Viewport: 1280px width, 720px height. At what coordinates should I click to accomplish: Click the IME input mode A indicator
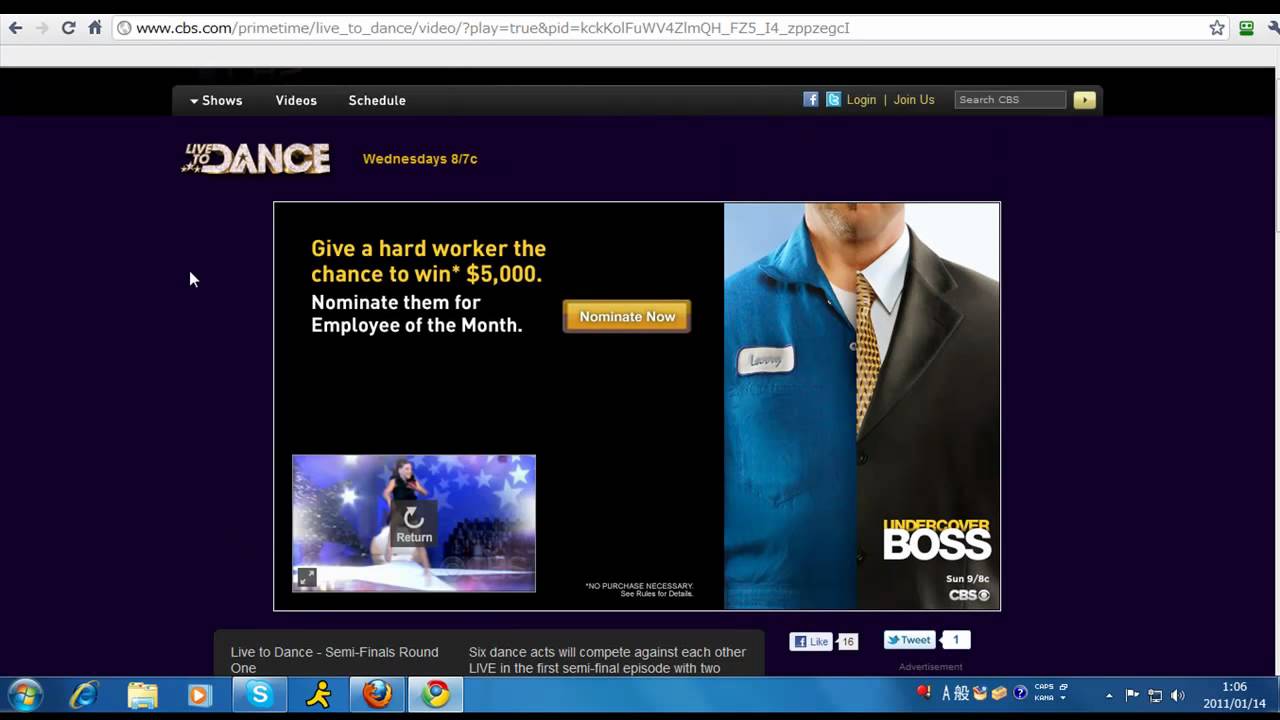(947, 693)
